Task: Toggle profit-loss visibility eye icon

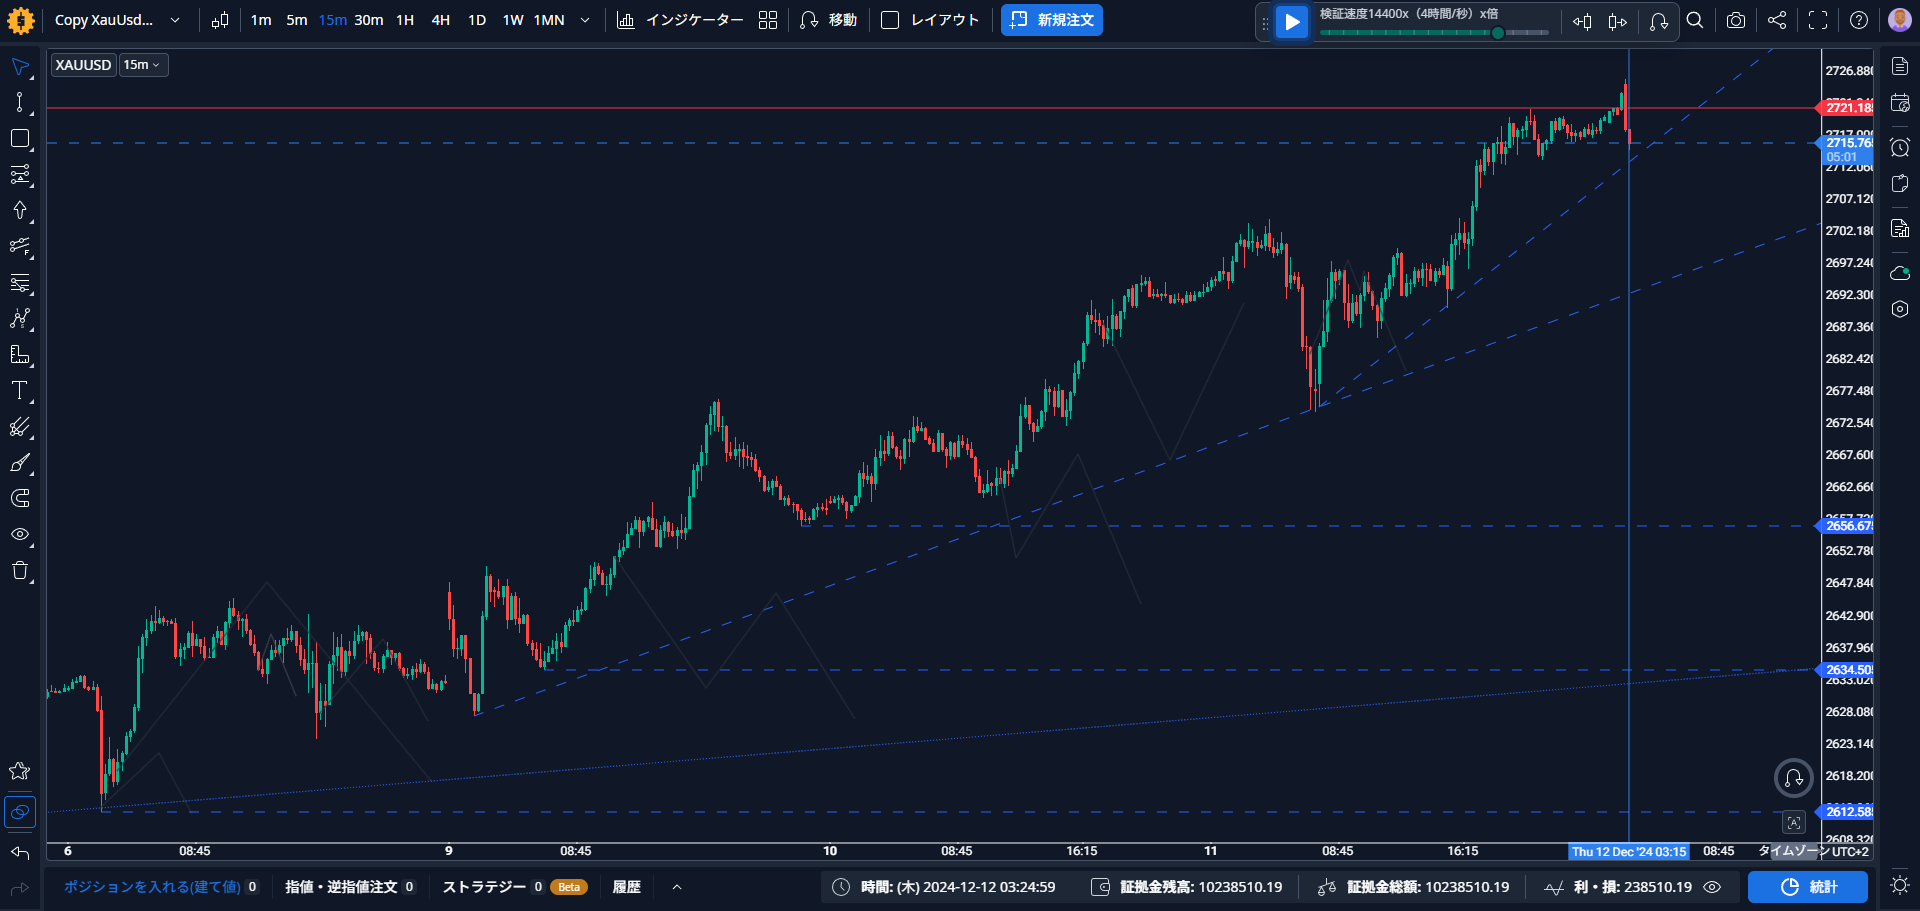Action: (x=1712, y=887)
